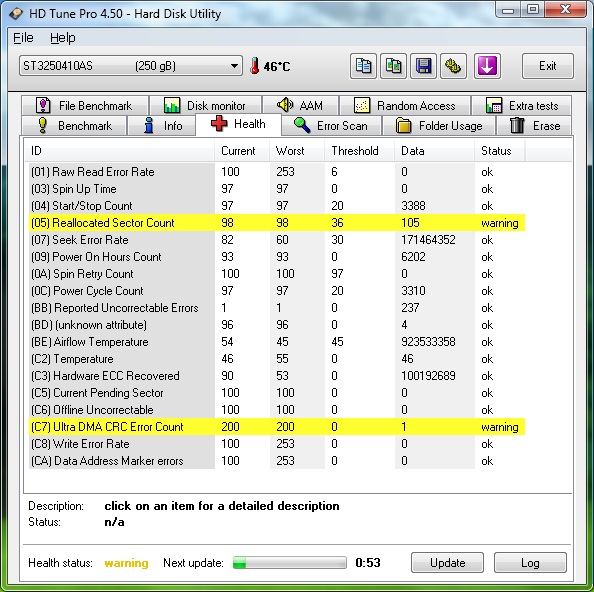Select the Airflow Temperature row
Viewport: 594px width, 592px height.
pos(277,342)
